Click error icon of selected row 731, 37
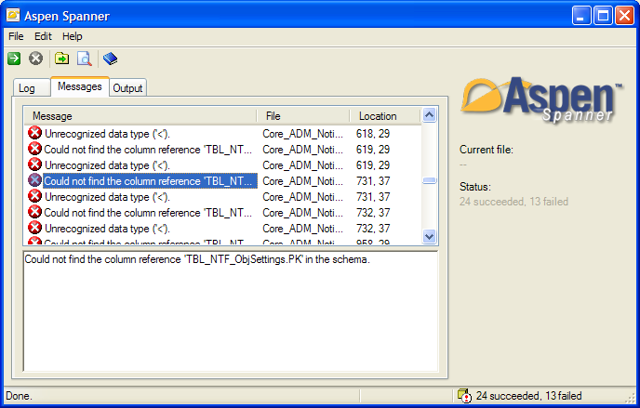The image size is (640, 408). coord(35,180)
